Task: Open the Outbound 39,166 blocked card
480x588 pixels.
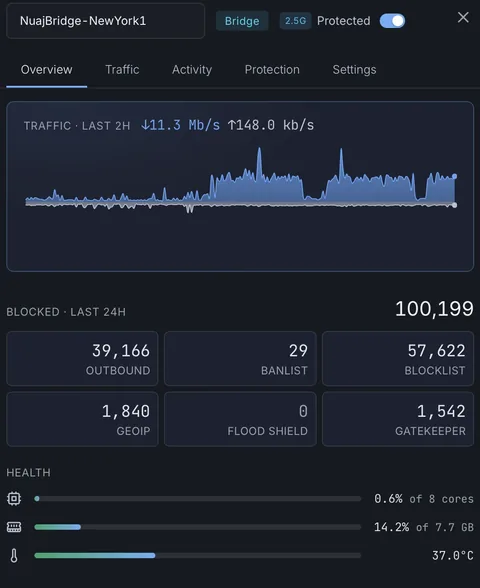Action: [x=82, y=358]
